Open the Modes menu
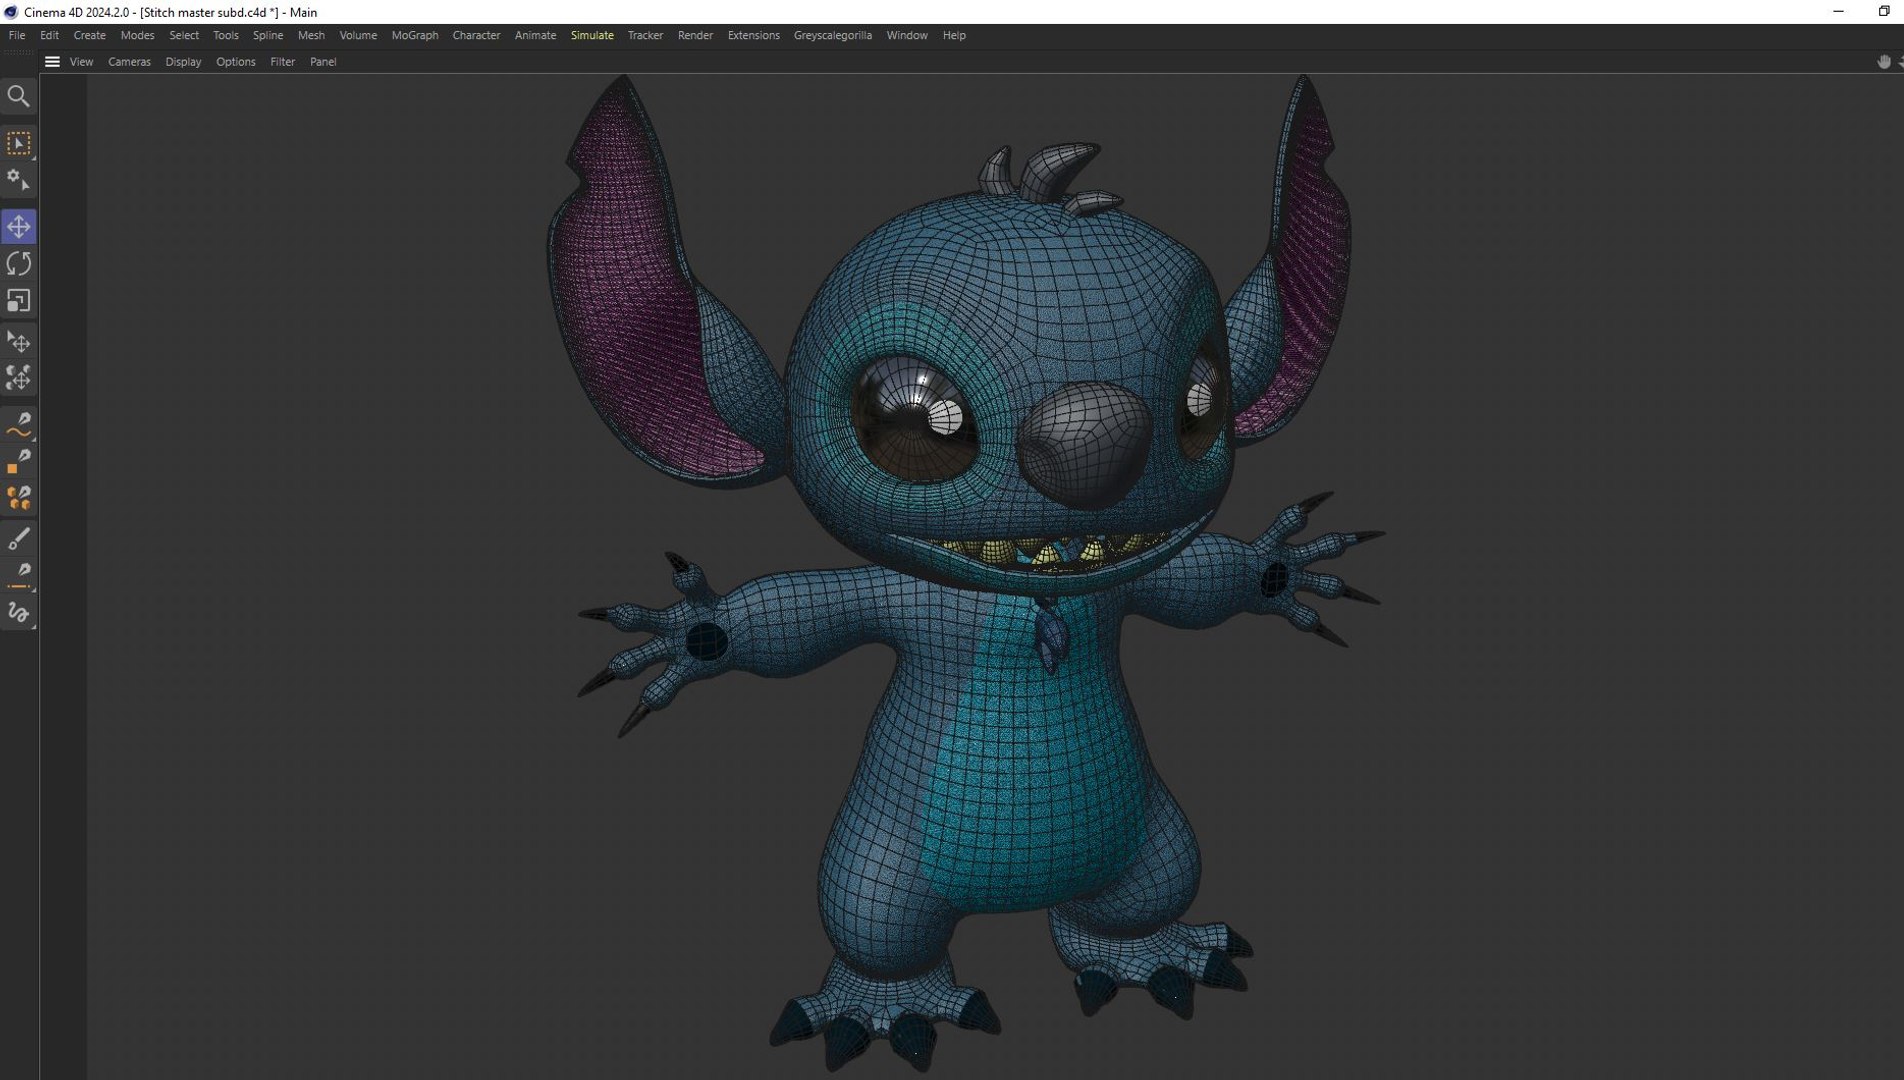Image resolution: width=1904 pixels, height=1080 pixels. 137,35
